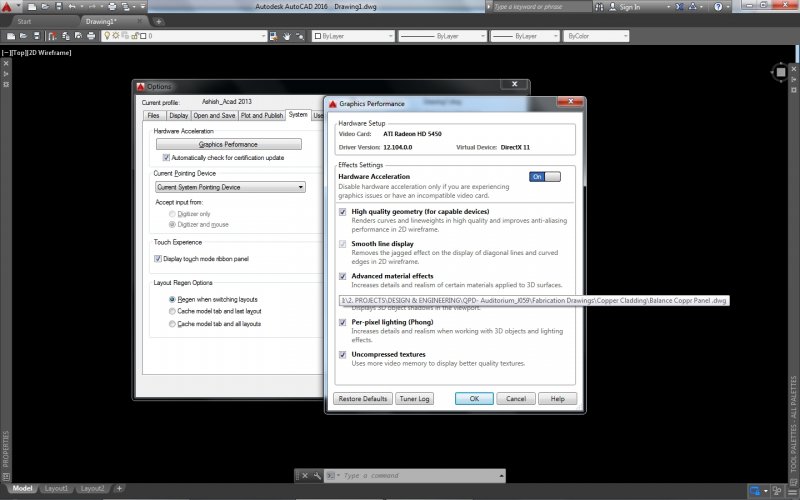
Task: Toggle Per-pixel lighting (Phong) checkbox
Action: coord(343,322)
